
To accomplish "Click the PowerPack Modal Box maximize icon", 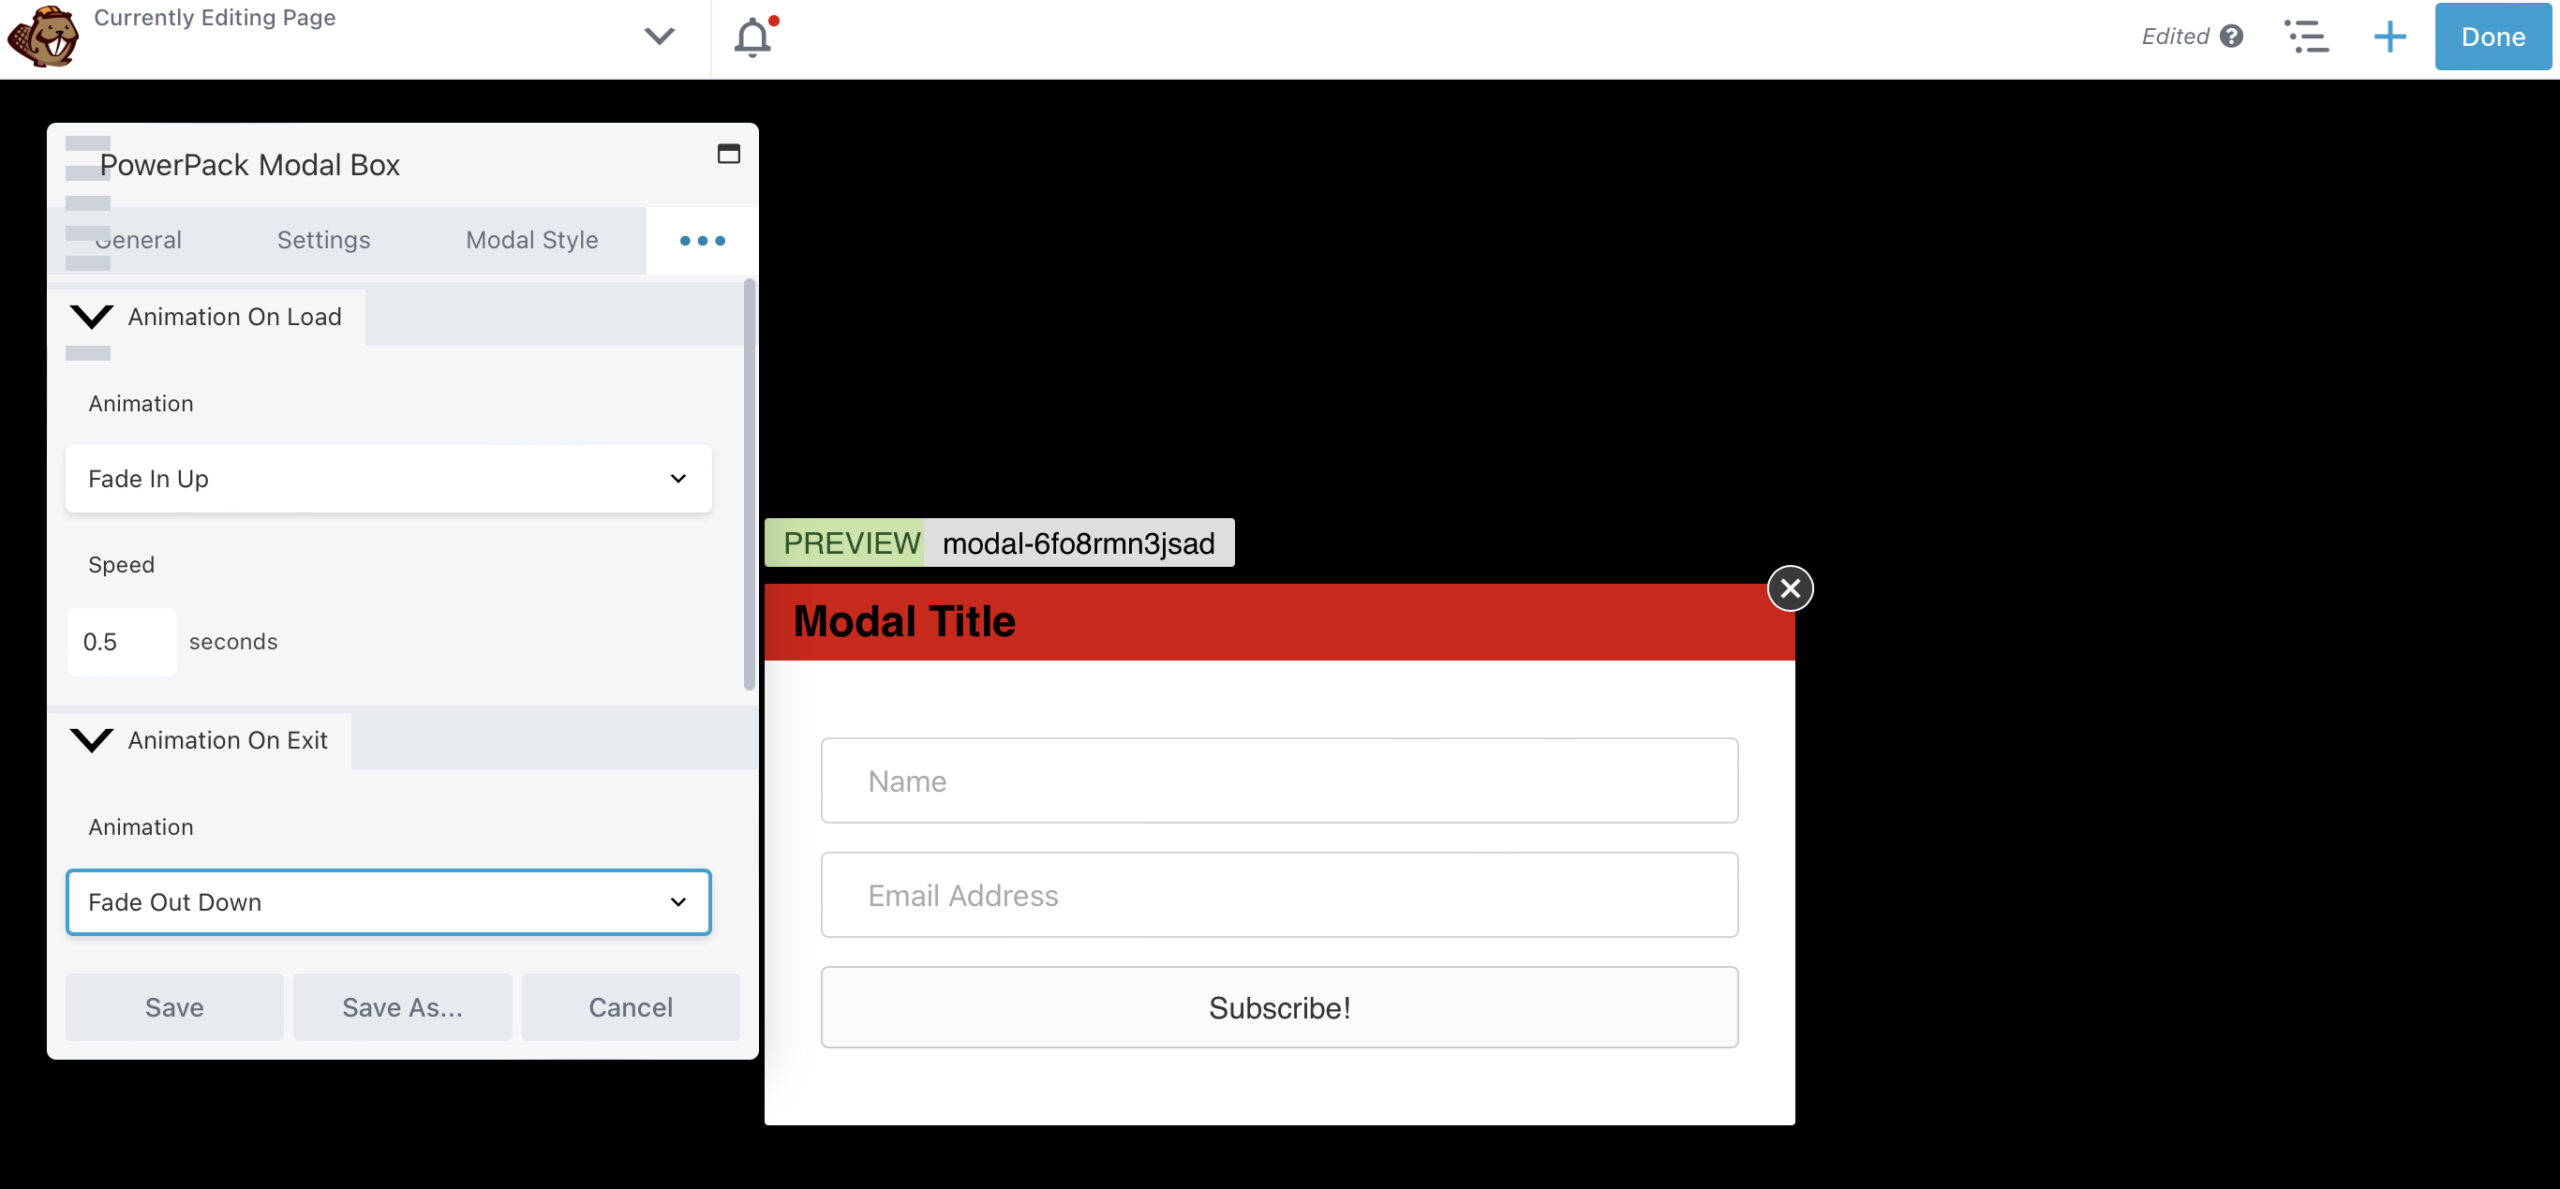I will pos(730,154).
